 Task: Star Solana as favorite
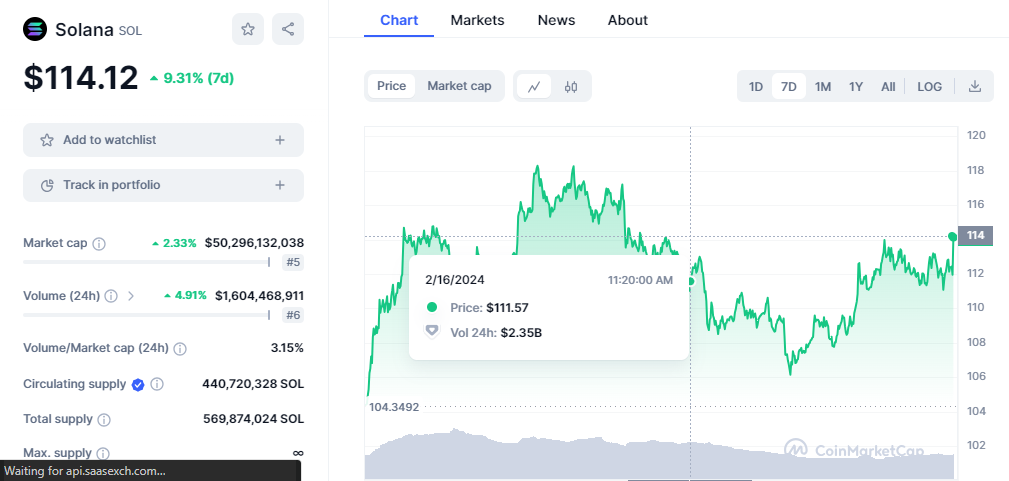[x=248, y=29]
